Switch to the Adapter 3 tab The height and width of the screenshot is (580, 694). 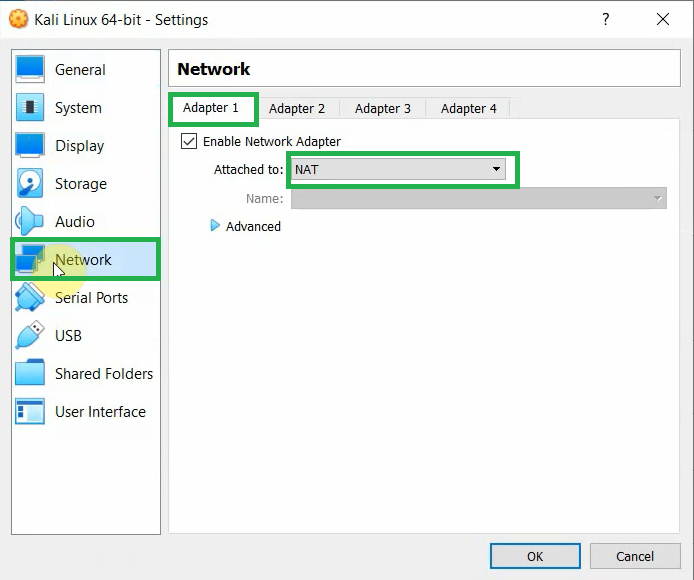383,108
